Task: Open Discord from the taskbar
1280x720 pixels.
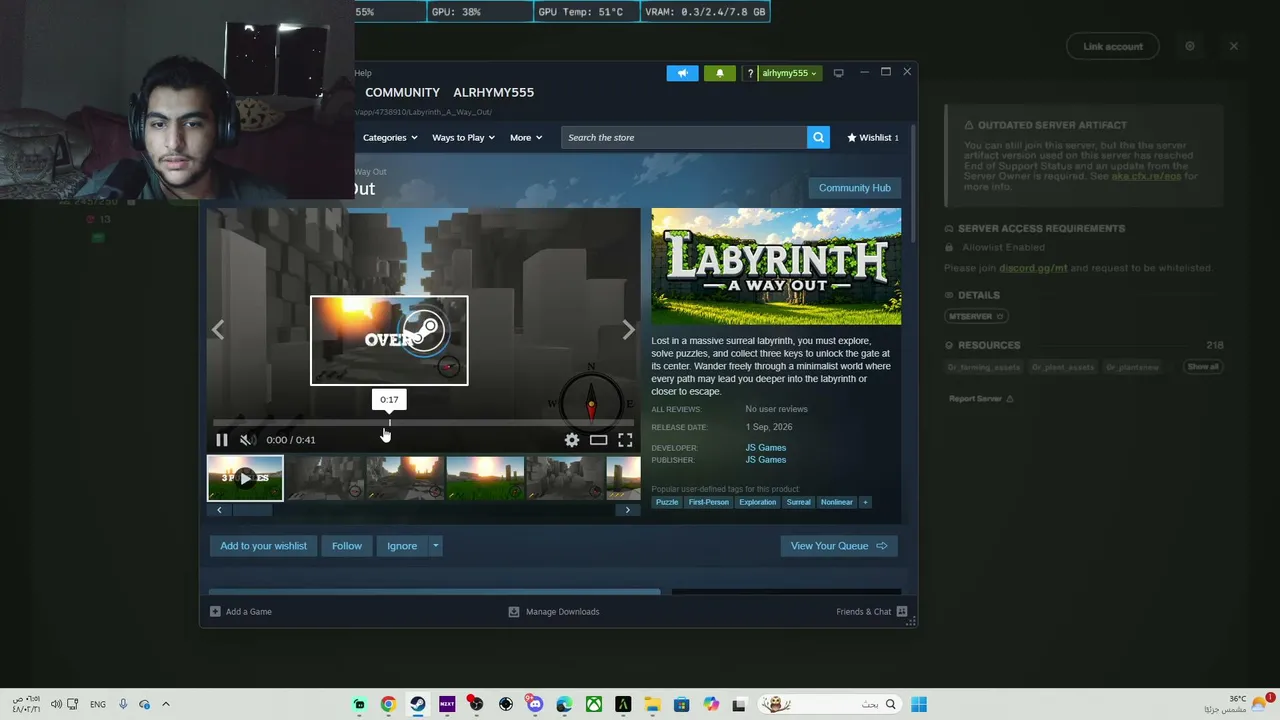Action: (x=535, y=704)
